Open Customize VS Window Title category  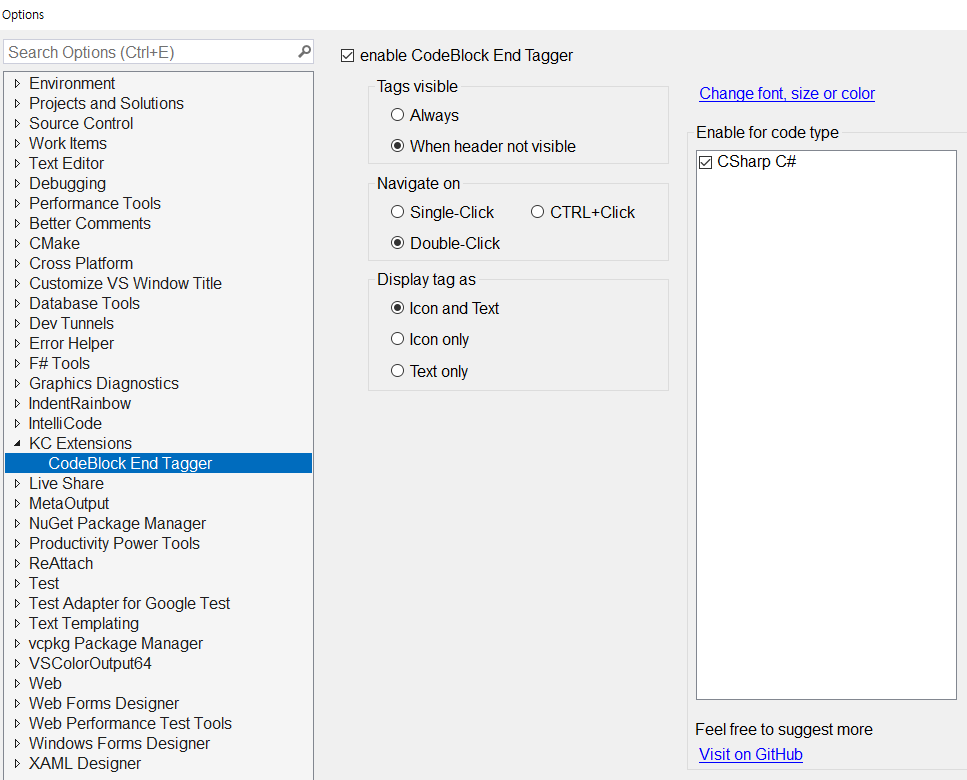pos(125,284)
